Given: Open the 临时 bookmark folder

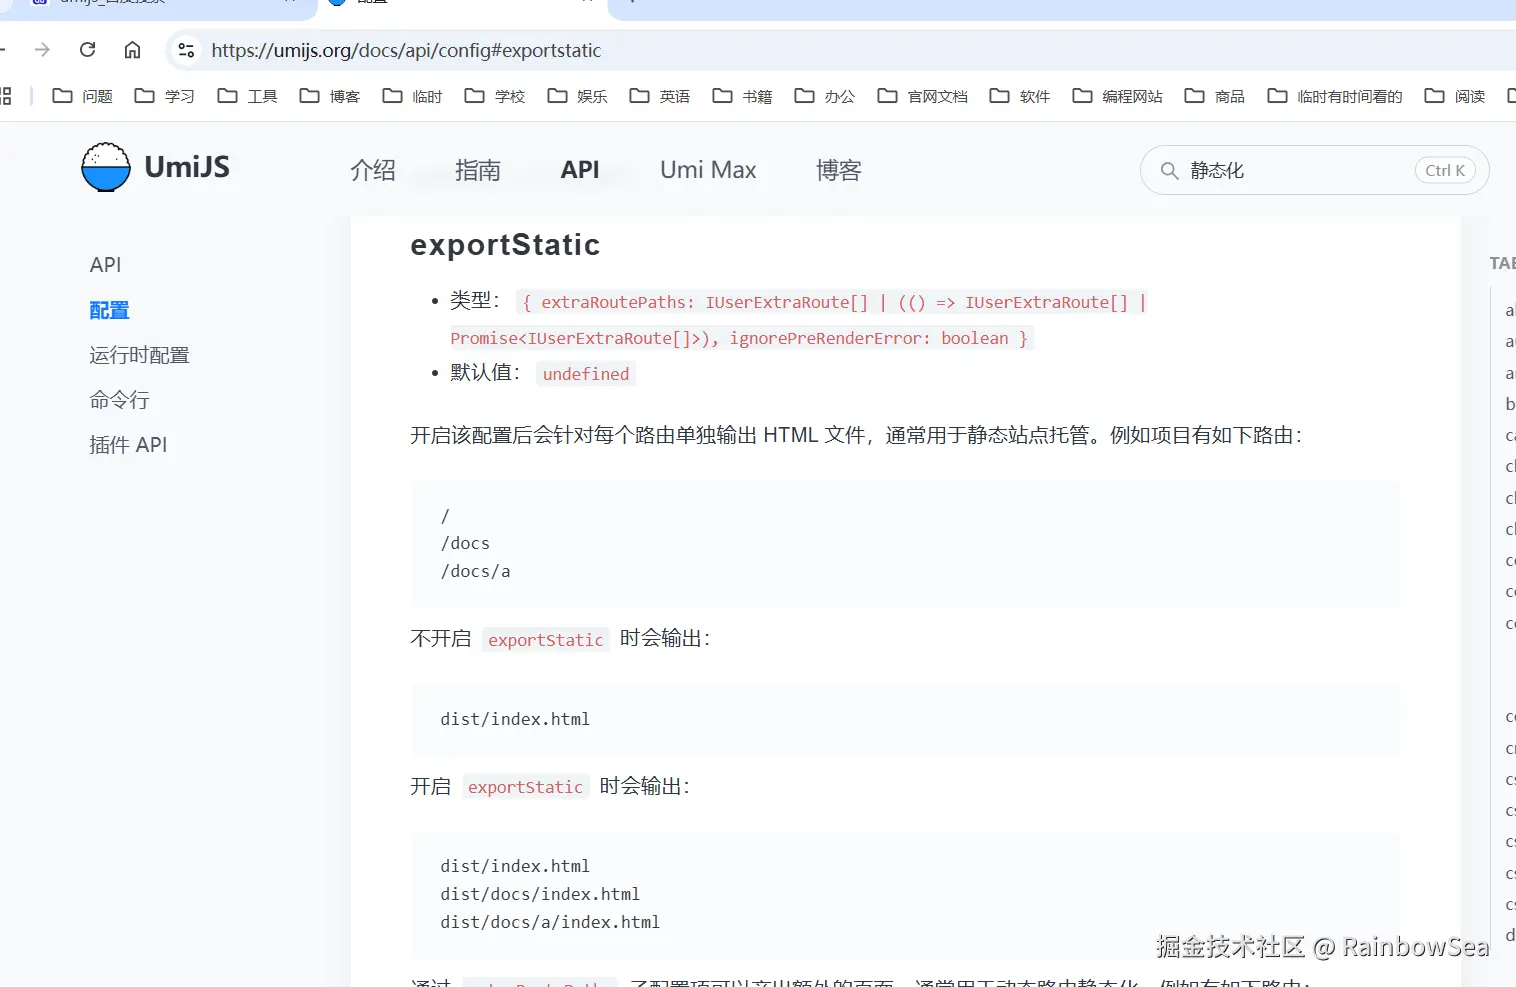Looking at the screenshot, I should coord(412,96).
